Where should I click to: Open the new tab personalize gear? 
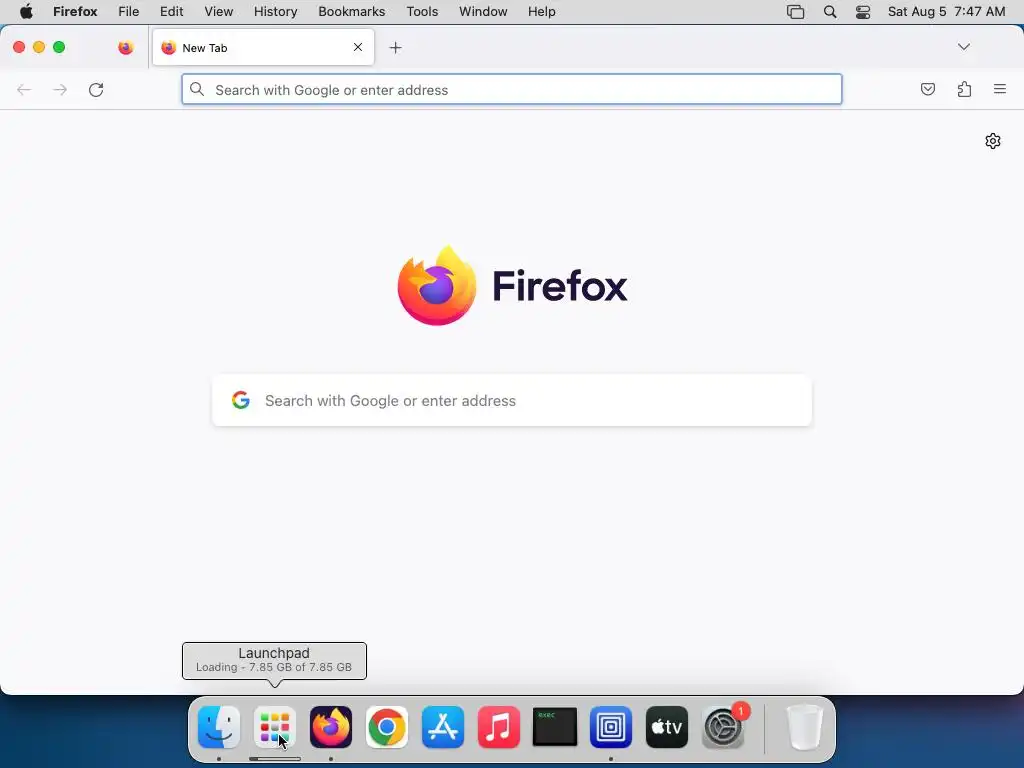(993, 141)
